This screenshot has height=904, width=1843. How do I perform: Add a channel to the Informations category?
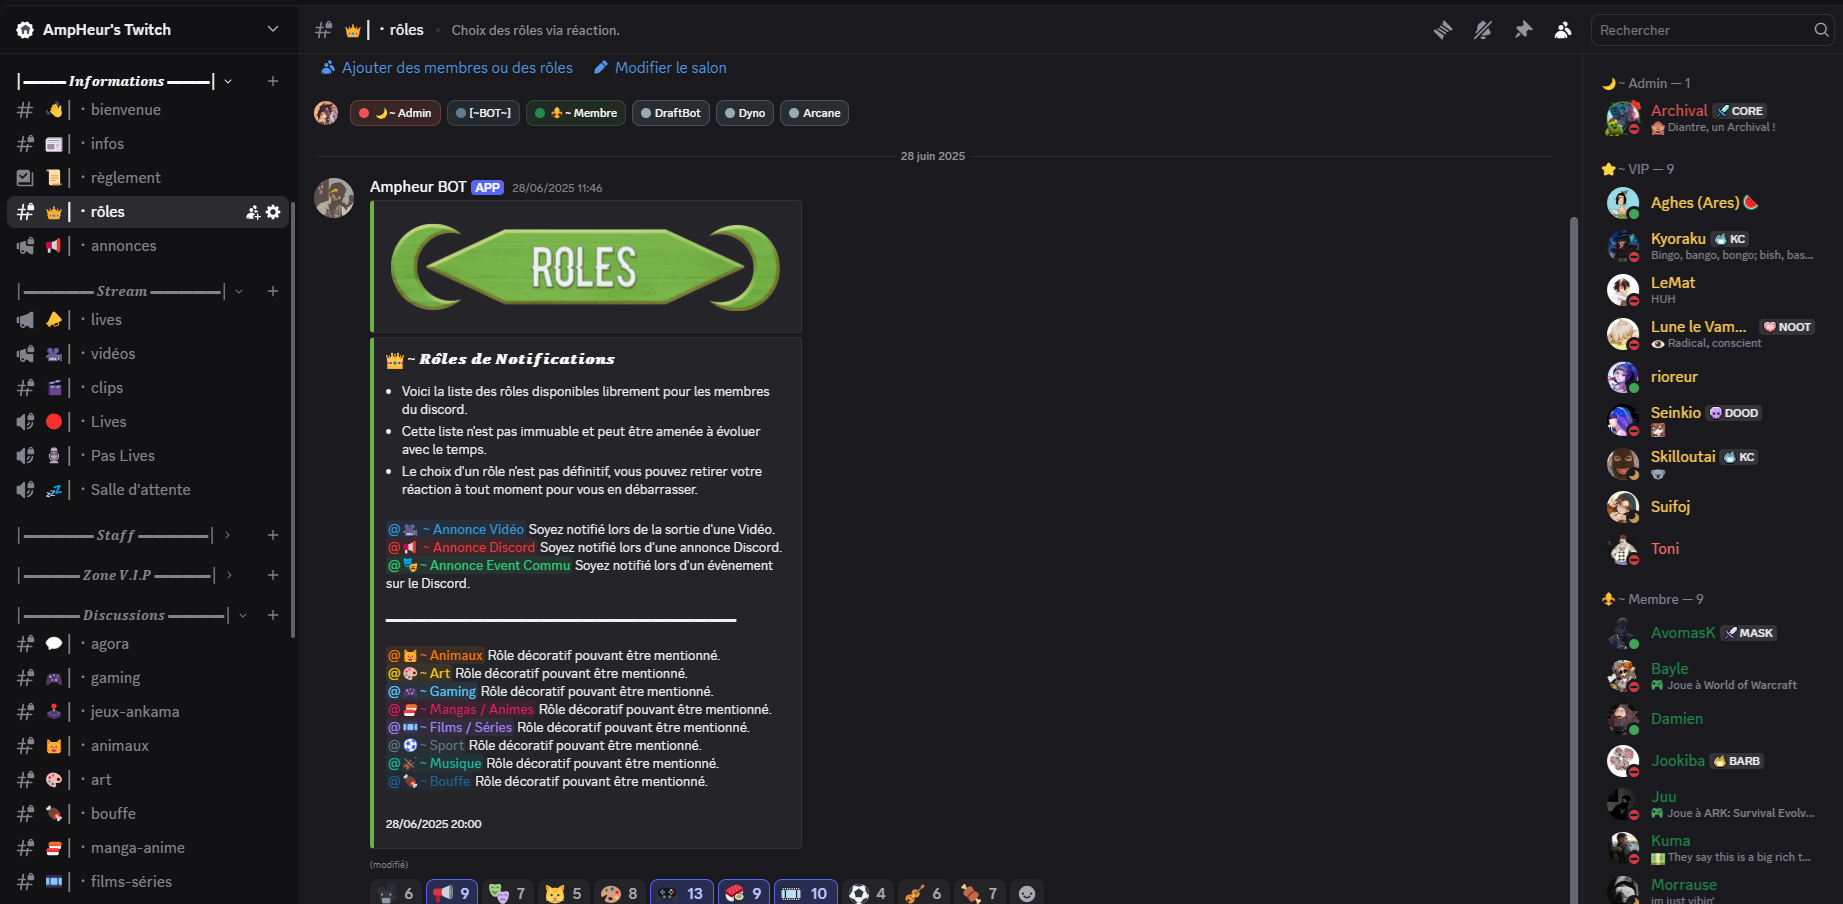pos(273,81)
